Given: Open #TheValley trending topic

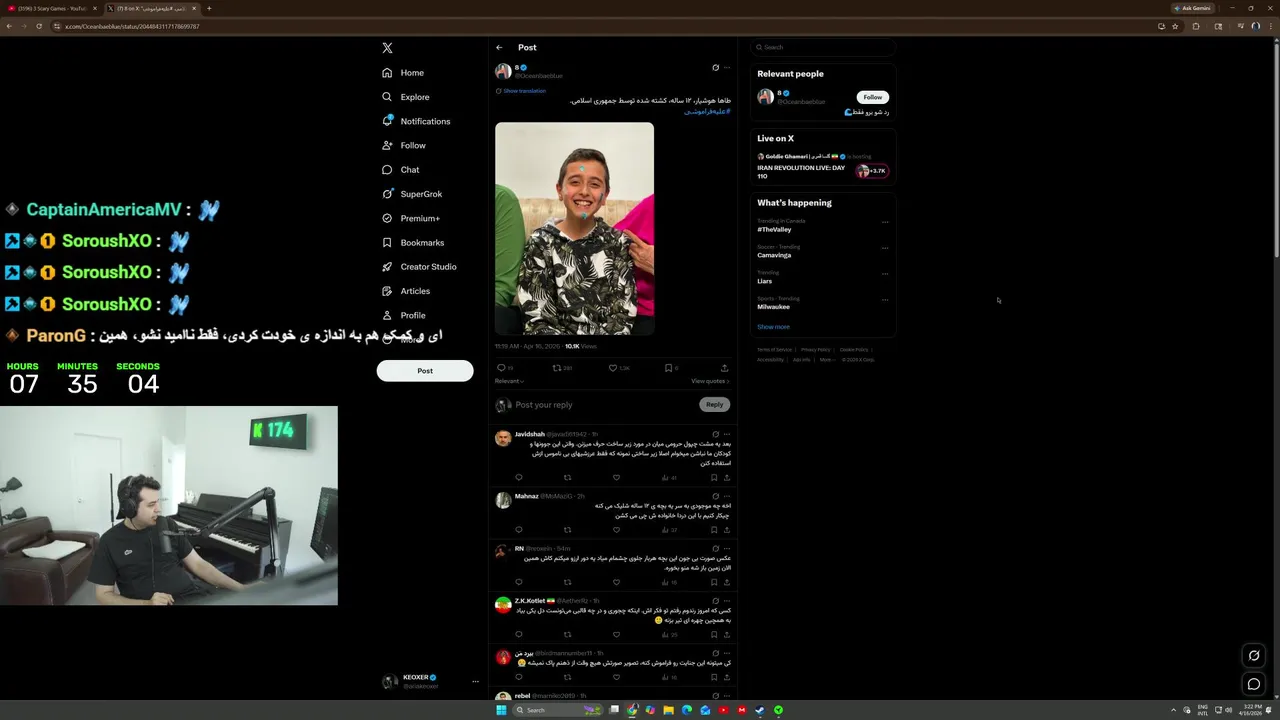Looking at the screenshot, I should (x=774, y=230).
